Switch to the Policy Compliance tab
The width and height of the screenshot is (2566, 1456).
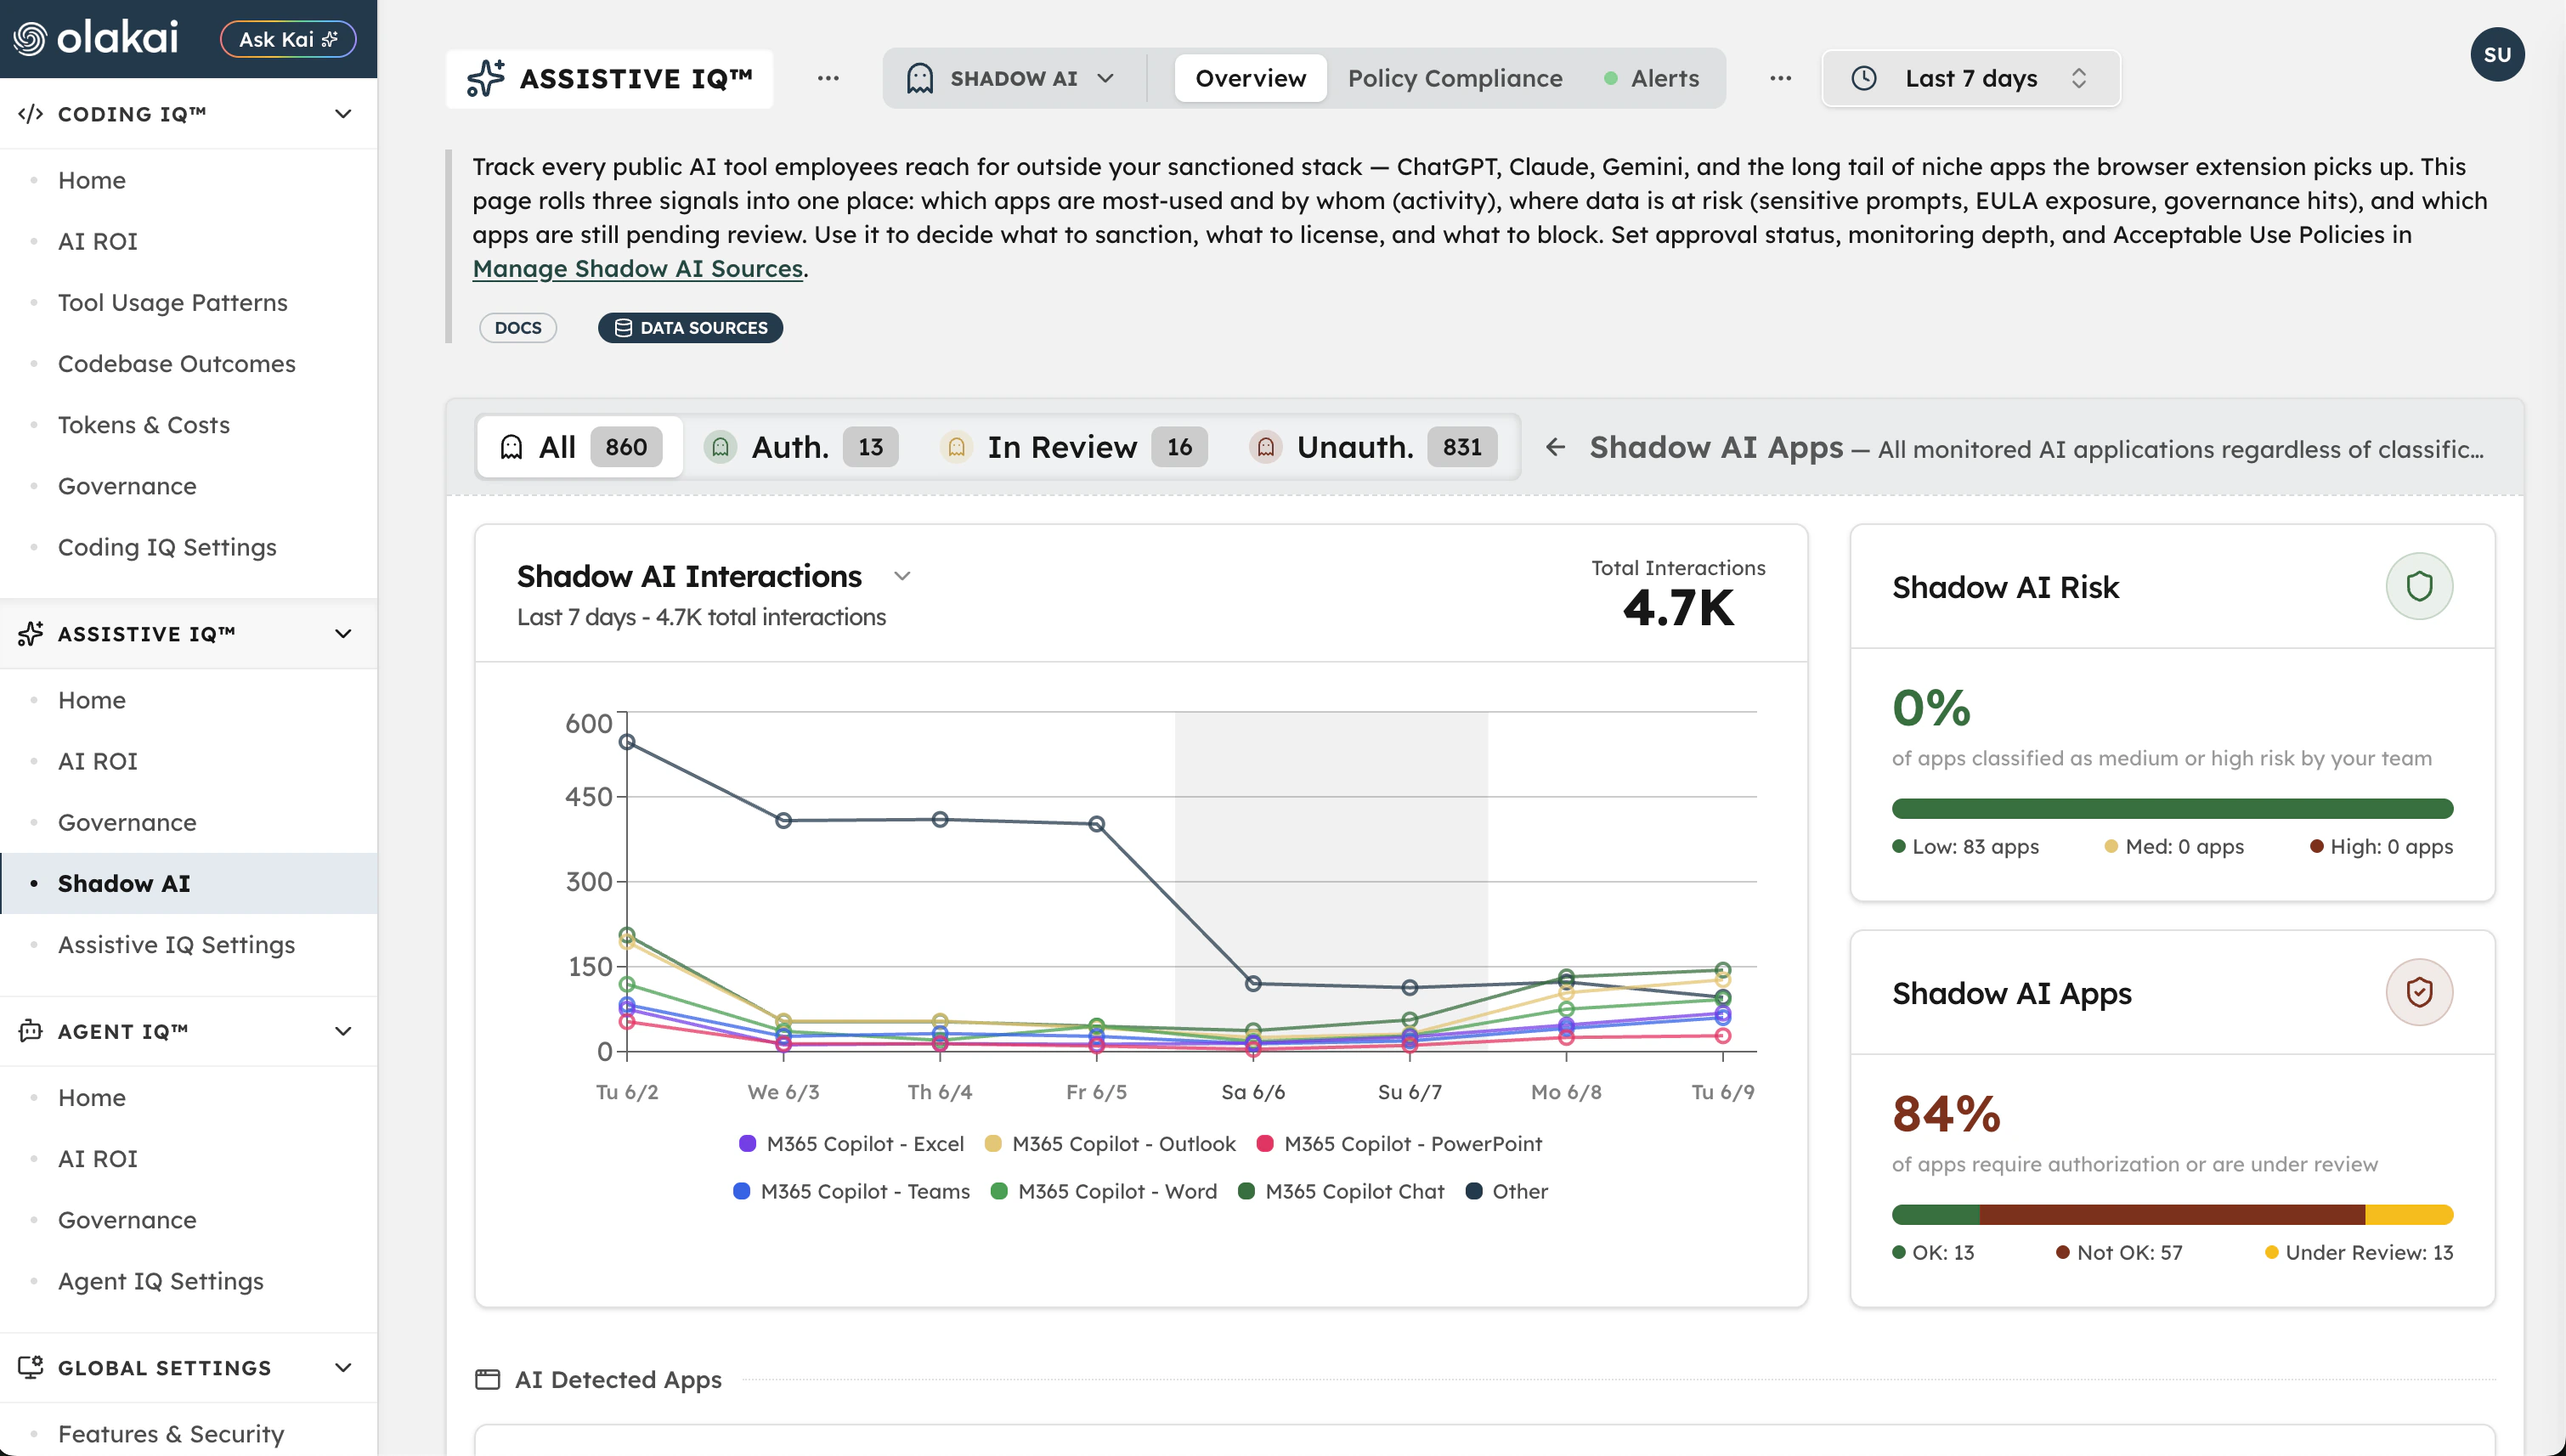pos(1455,78)
